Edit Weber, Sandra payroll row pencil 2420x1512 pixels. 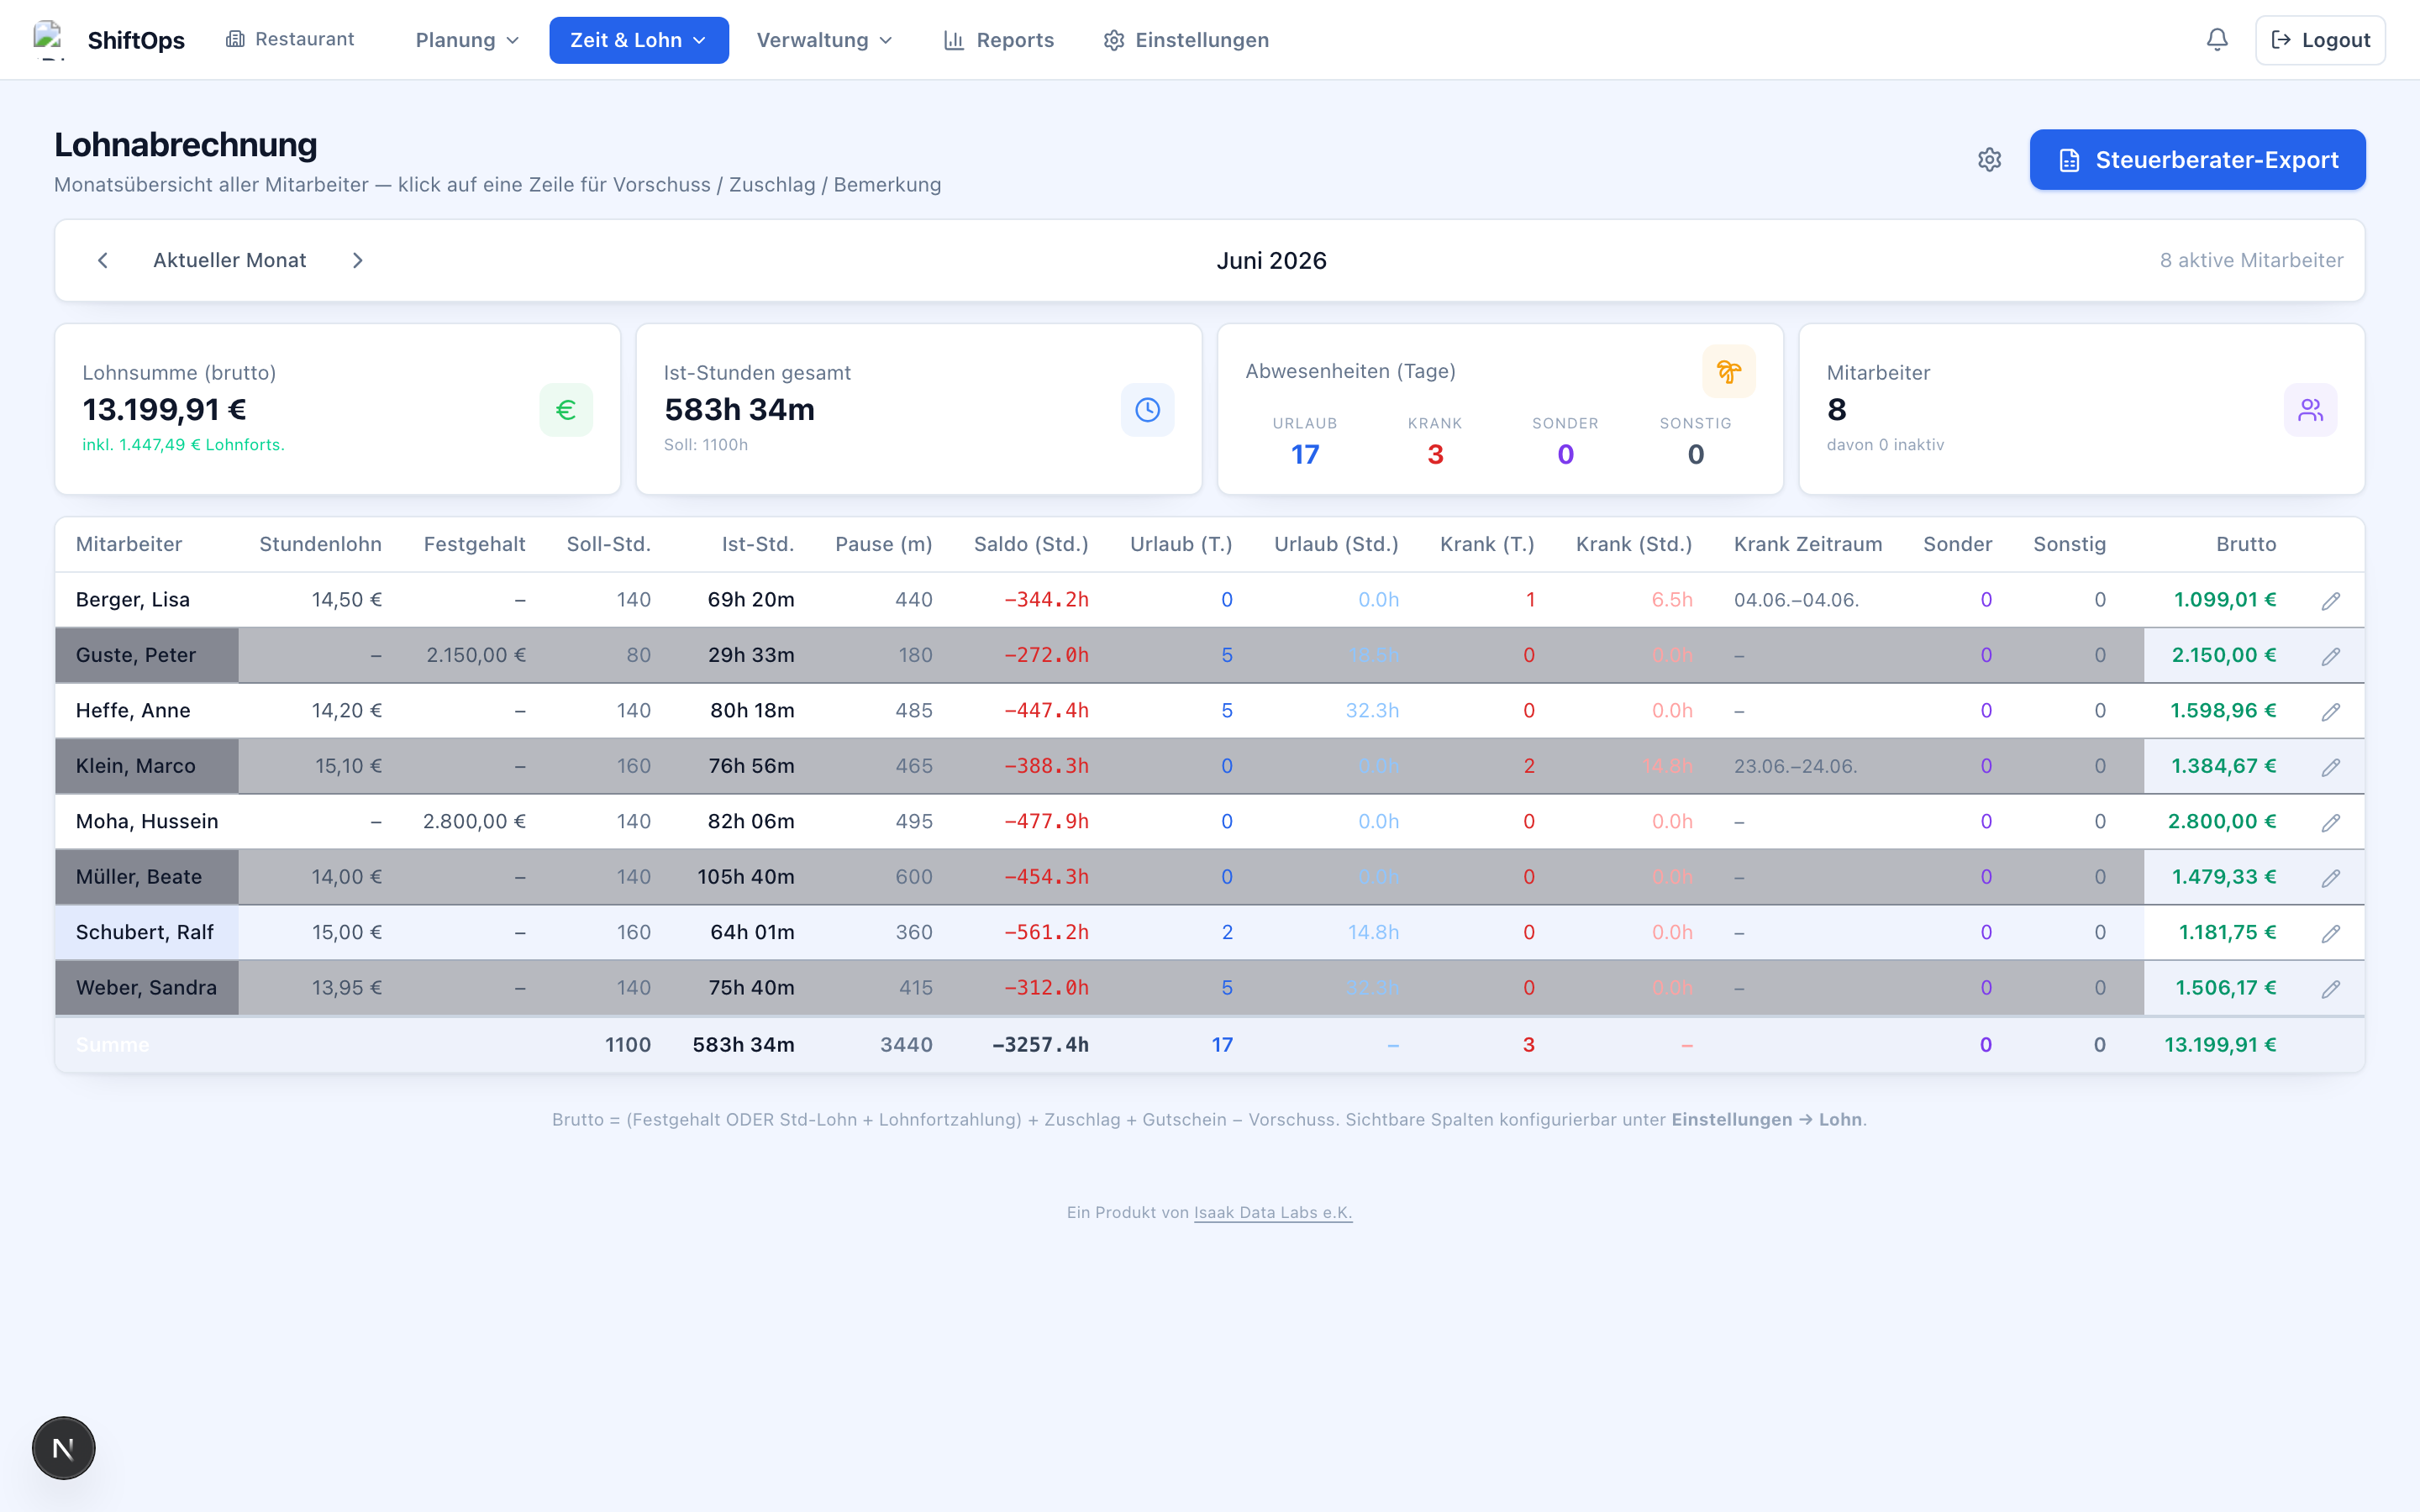click(x=2331, y=988)
